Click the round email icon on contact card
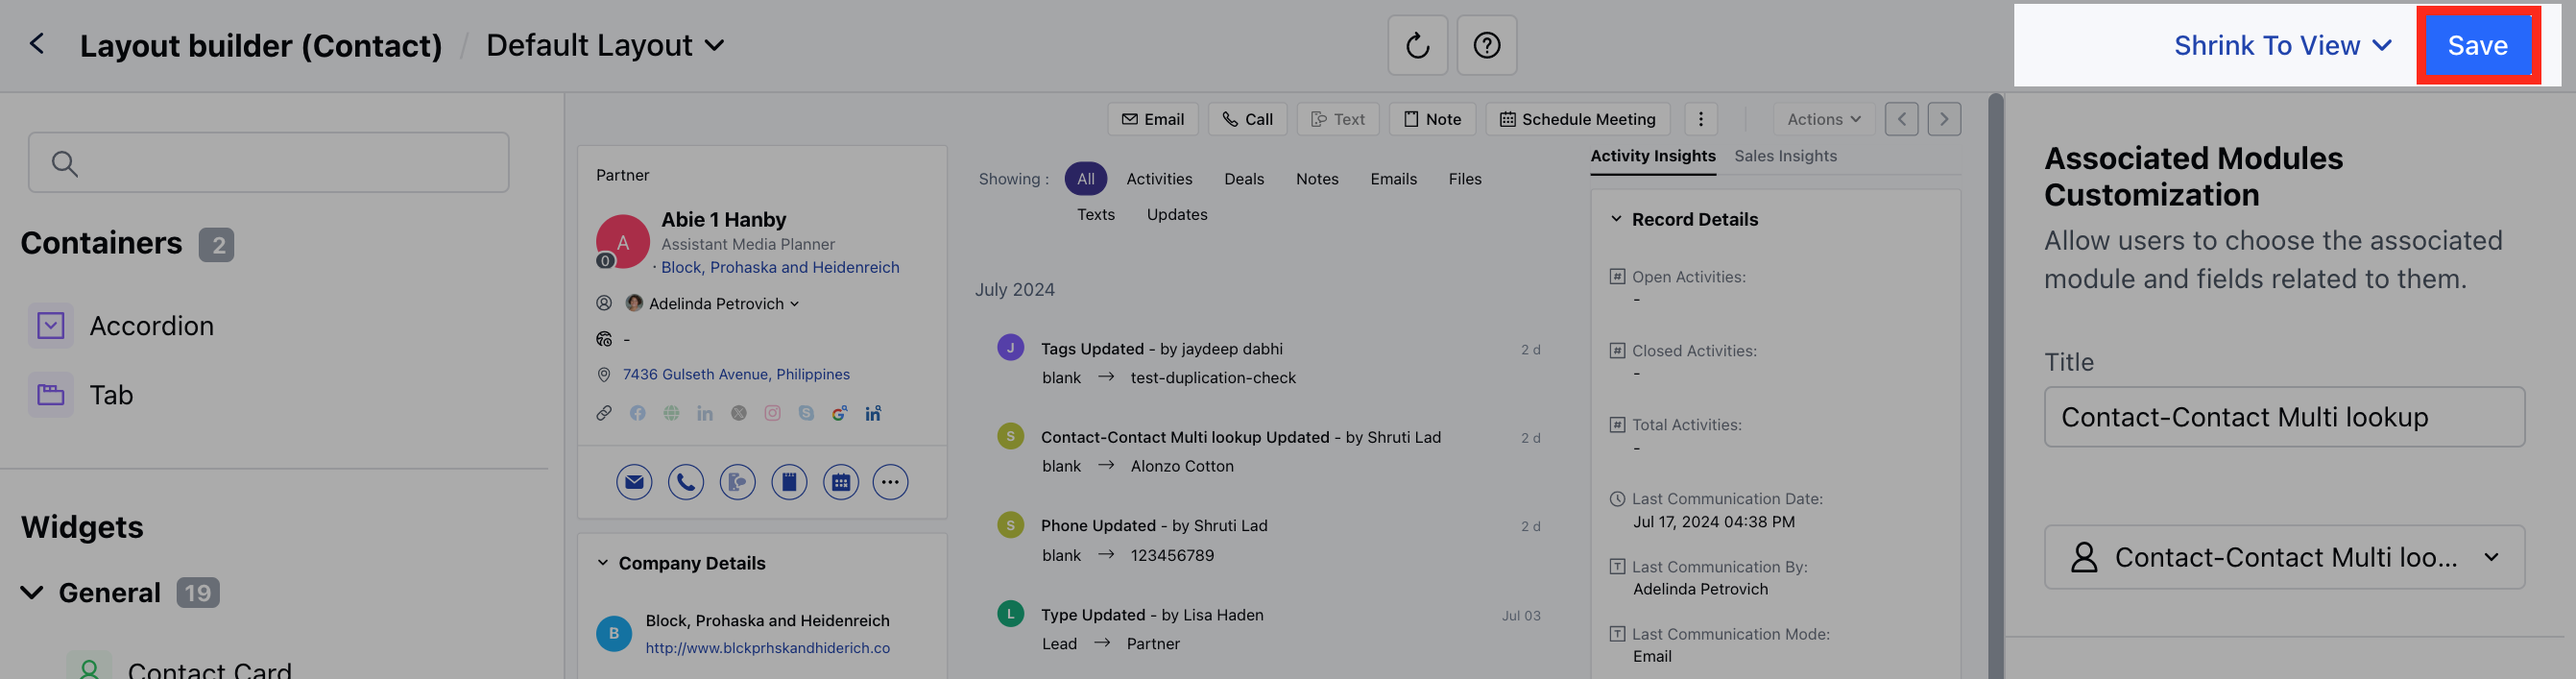The width and height of the screenshot is (2576, 679). [x=633, y=482]
